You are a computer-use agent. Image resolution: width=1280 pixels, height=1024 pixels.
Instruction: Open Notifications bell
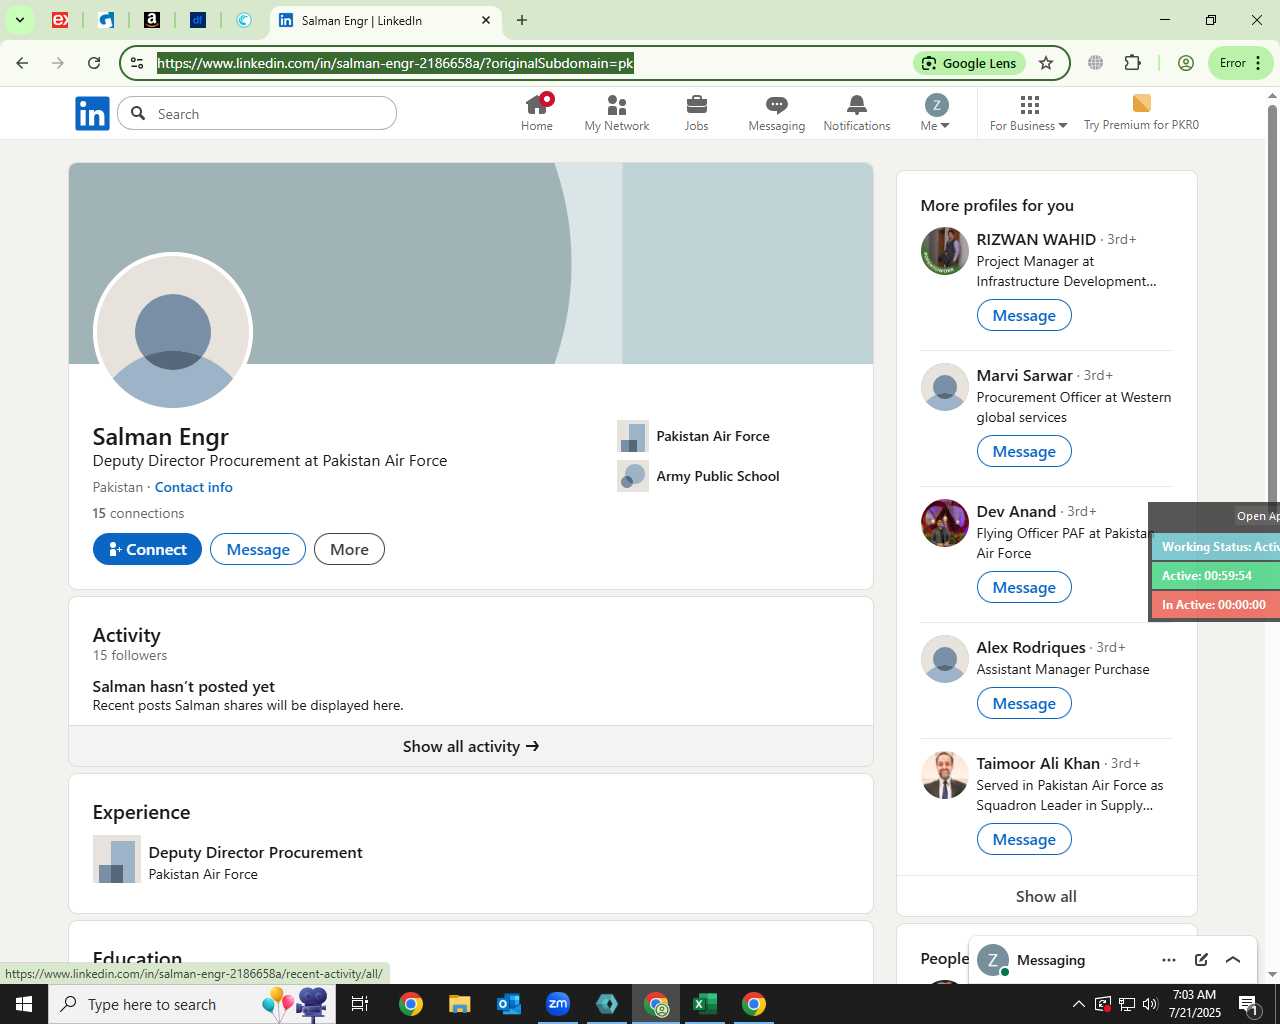point(857,113)
